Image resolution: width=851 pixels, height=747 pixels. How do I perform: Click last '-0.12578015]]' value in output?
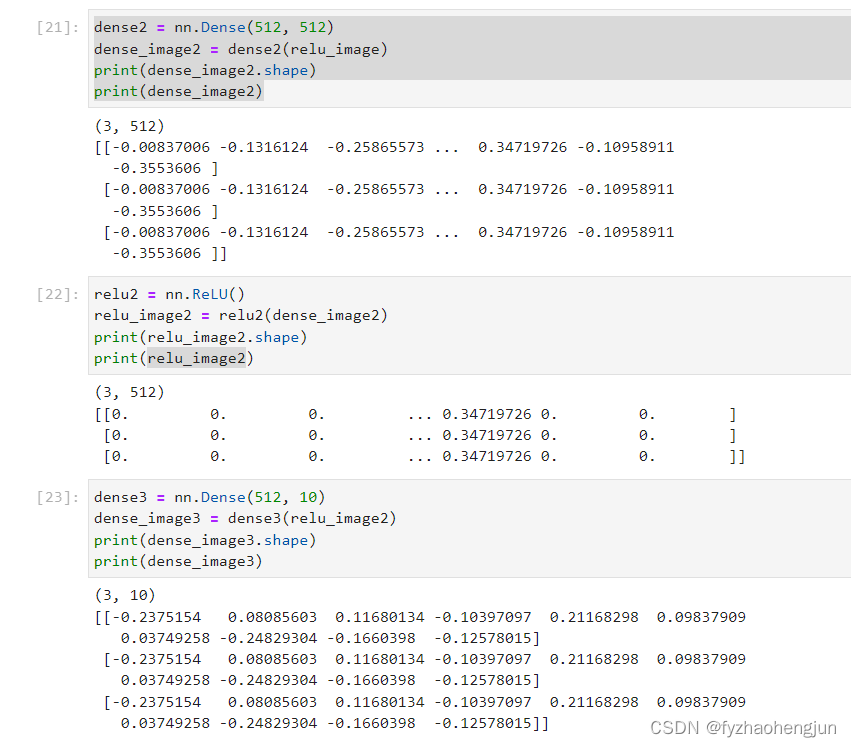492,723
